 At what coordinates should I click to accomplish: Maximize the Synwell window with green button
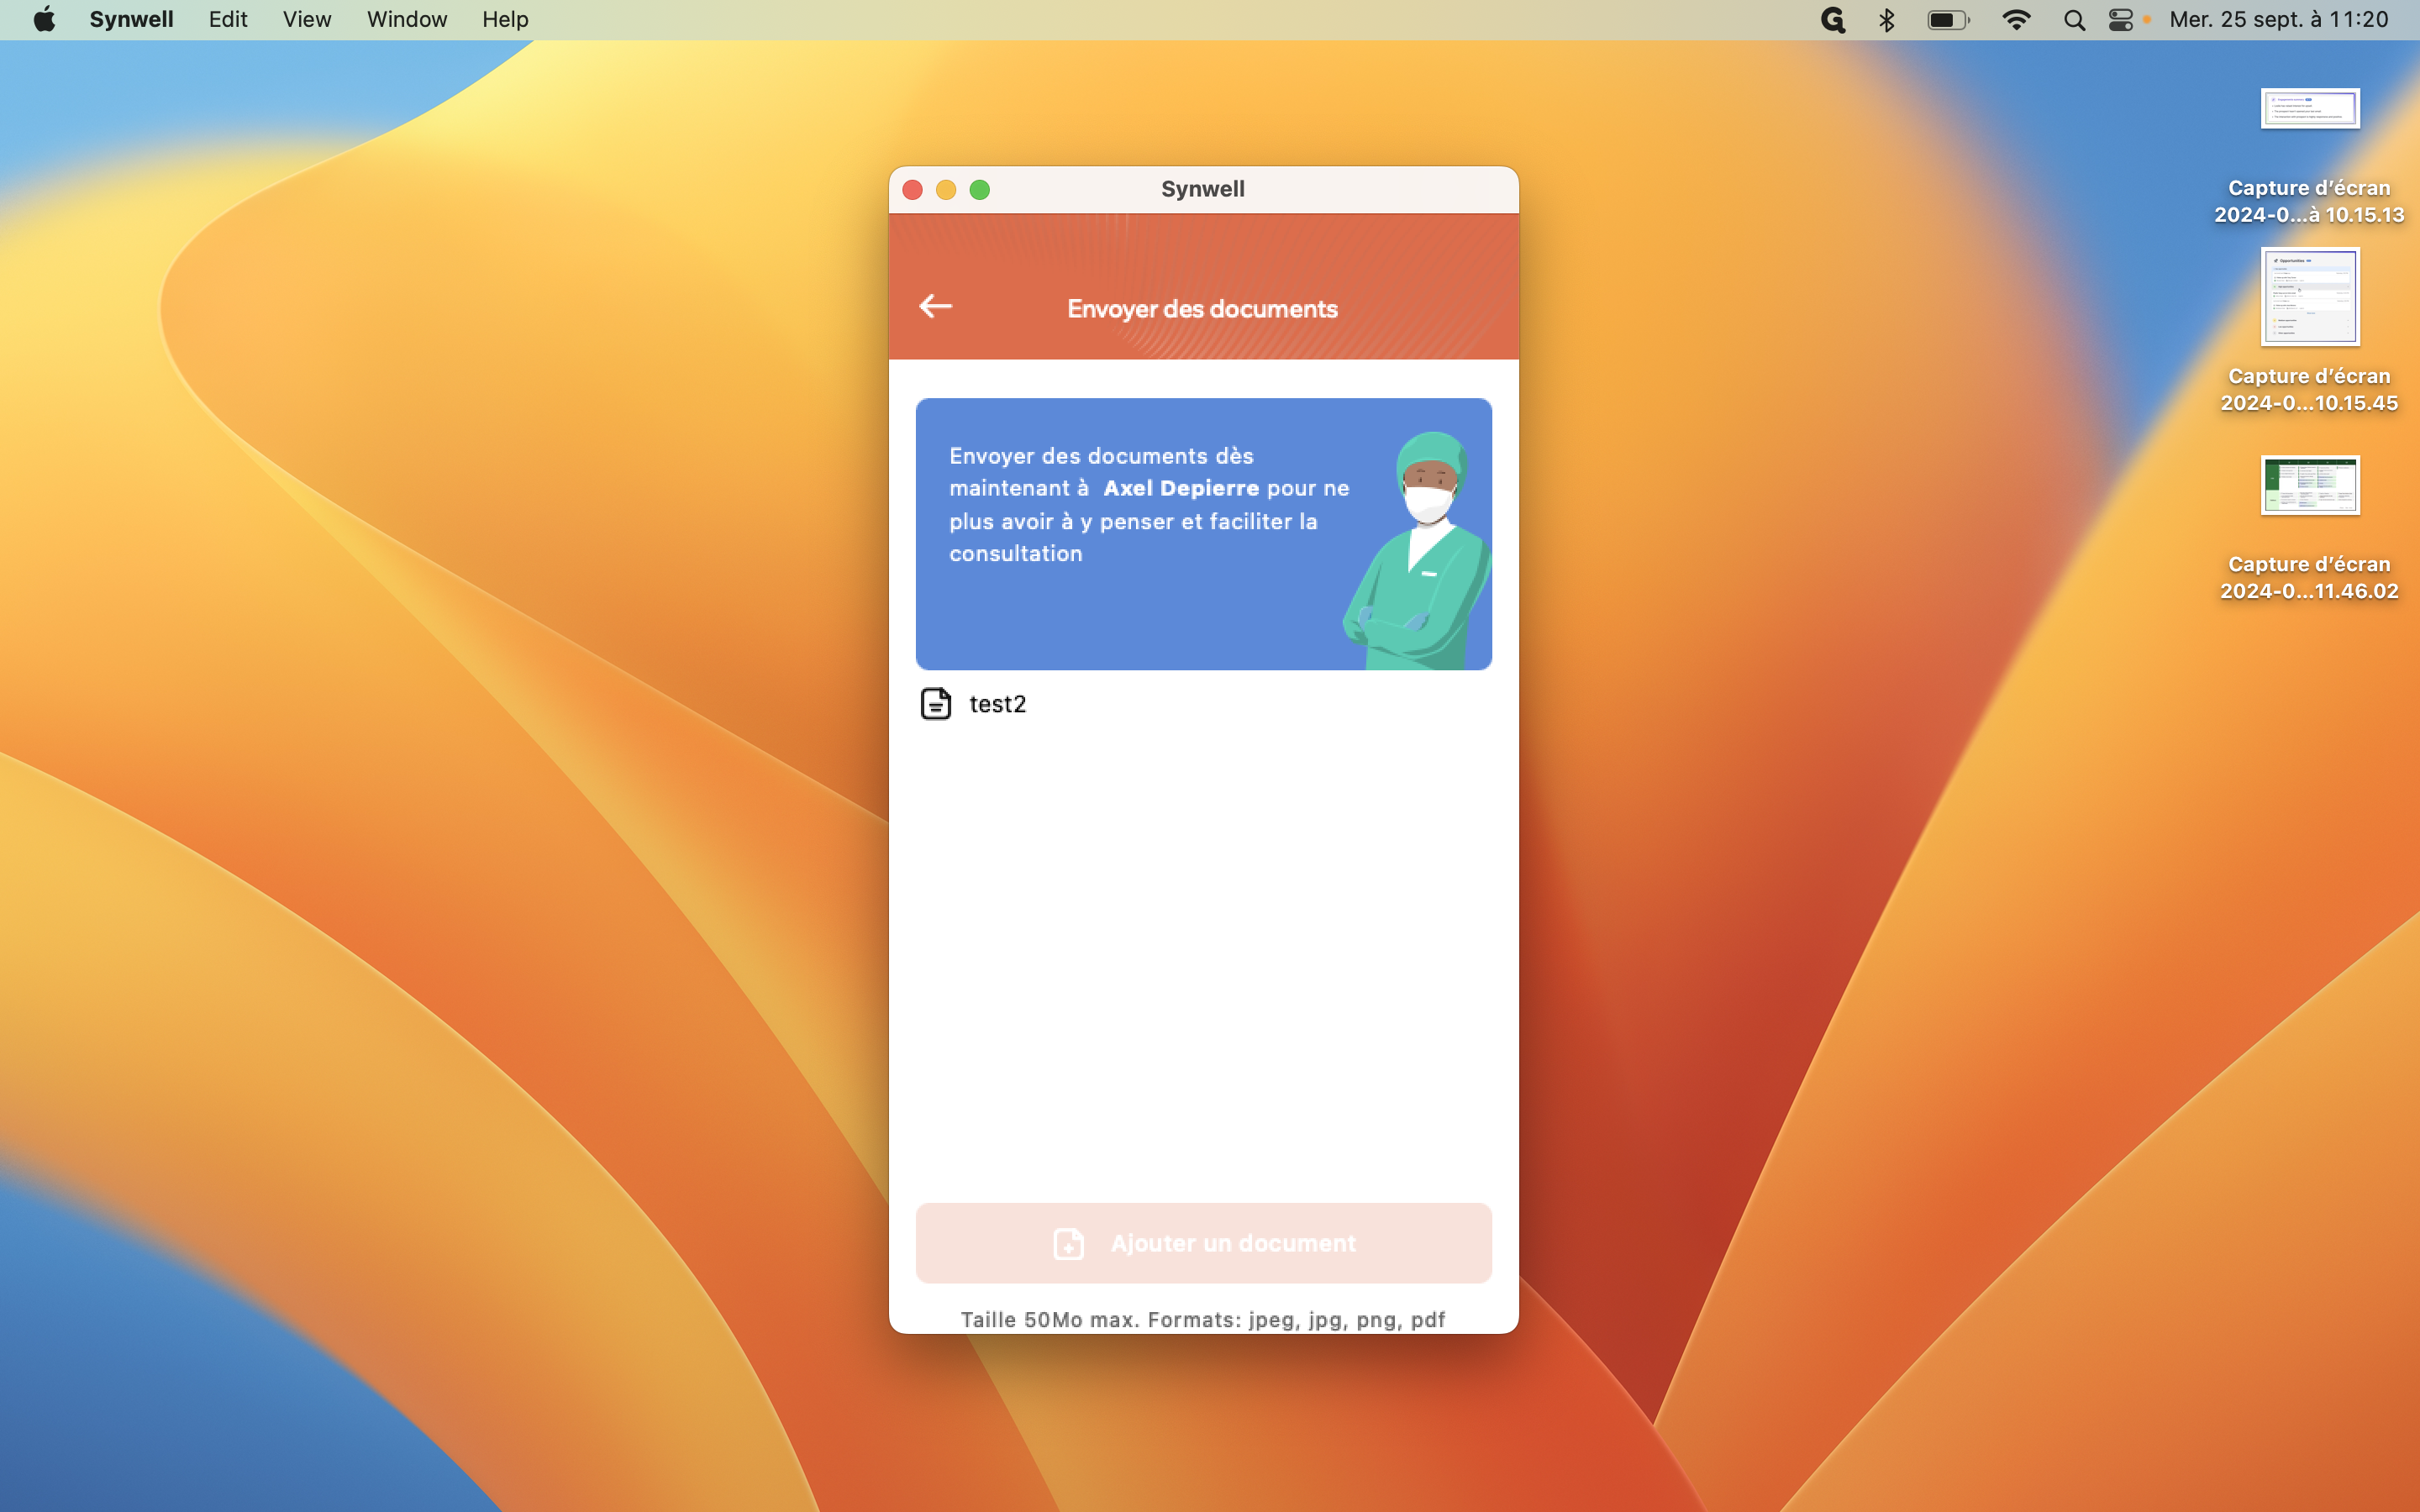[x=980, y=190]
